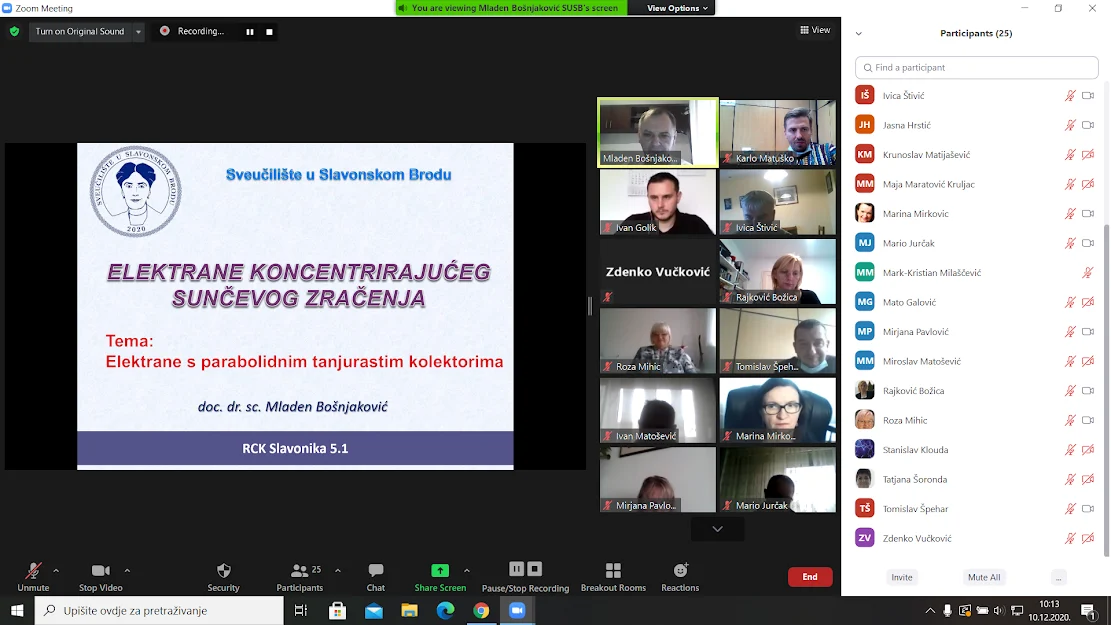Open the Mail app in the taskbar

click(373, 610)
